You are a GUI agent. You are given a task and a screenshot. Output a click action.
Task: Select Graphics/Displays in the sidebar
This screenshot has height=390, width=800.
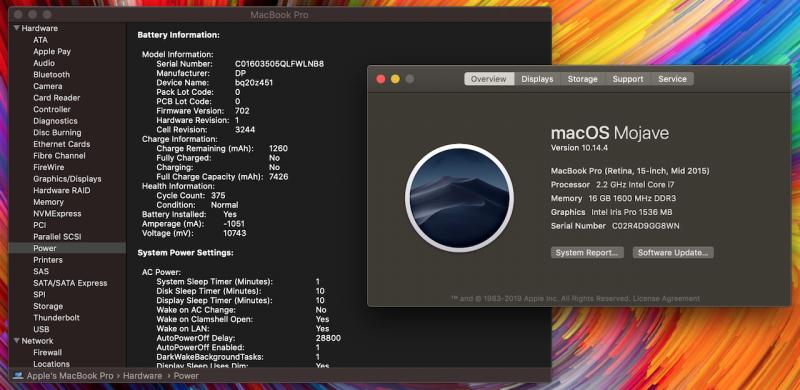pos(67,179)
